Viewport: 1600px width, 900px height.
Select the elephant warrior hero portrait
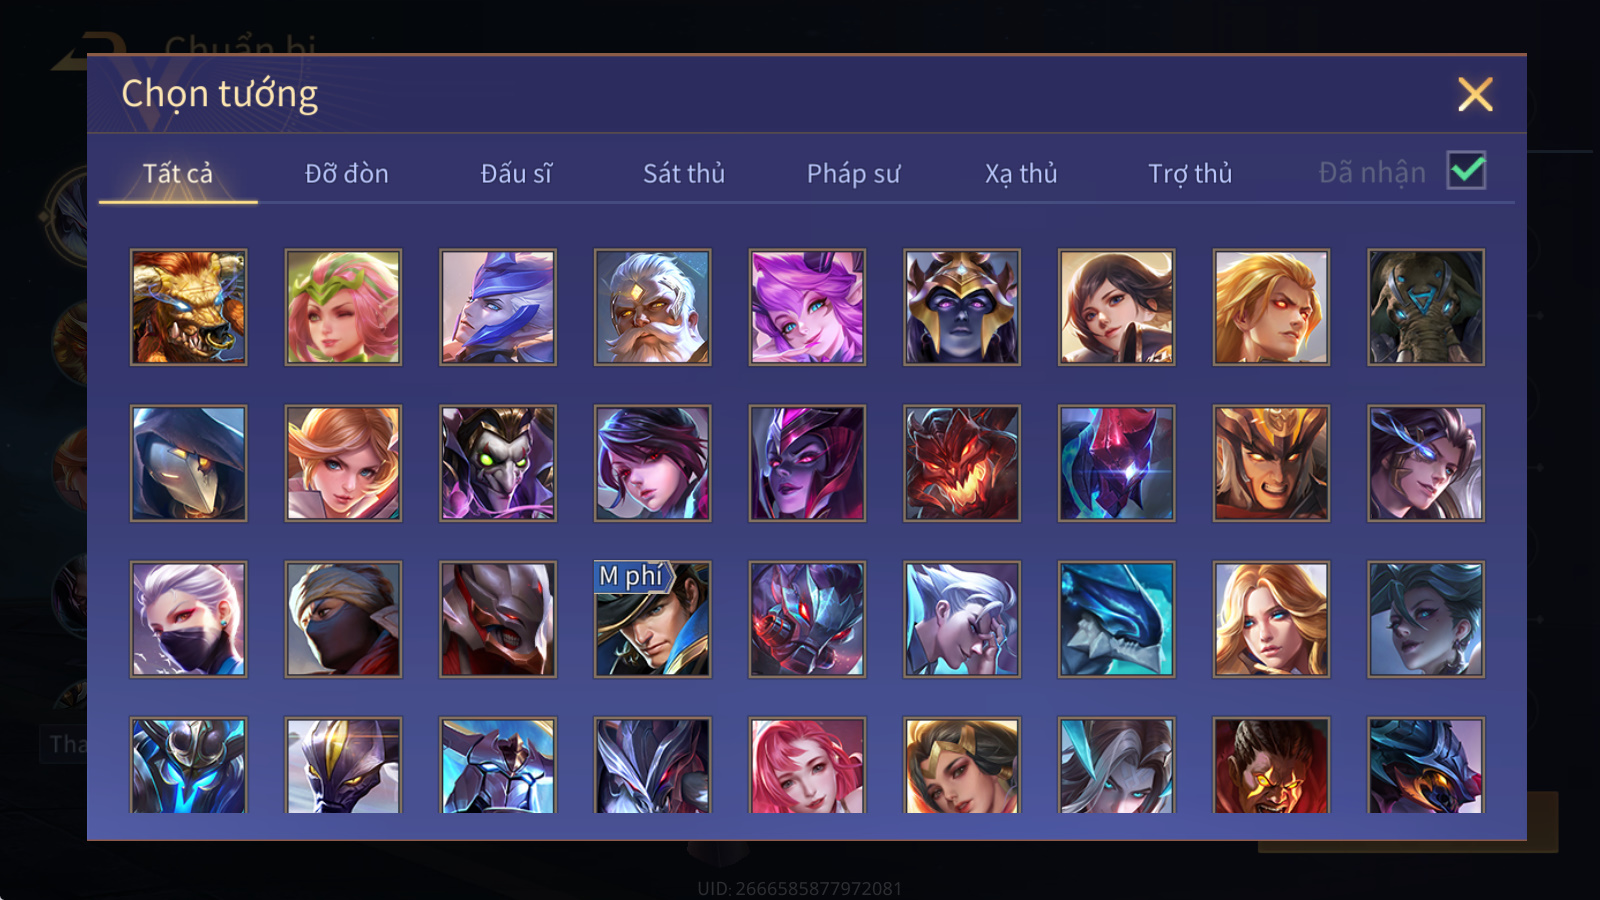click(1426, 307)
